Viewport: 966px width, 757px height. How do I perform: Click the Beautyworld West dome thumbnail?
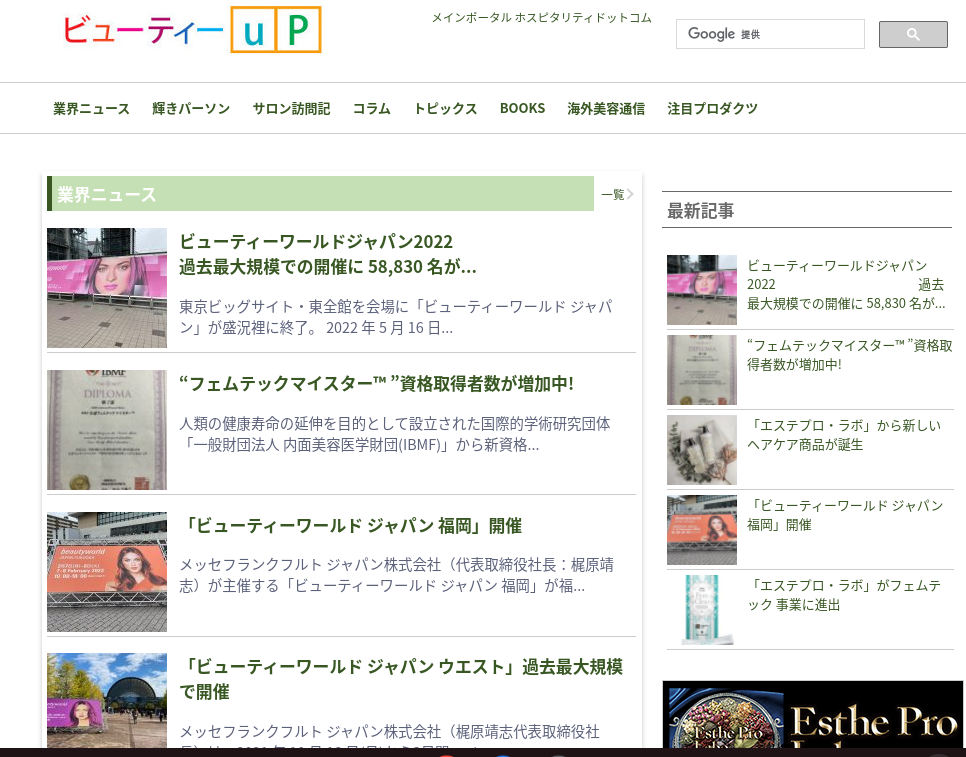point(107,700)
